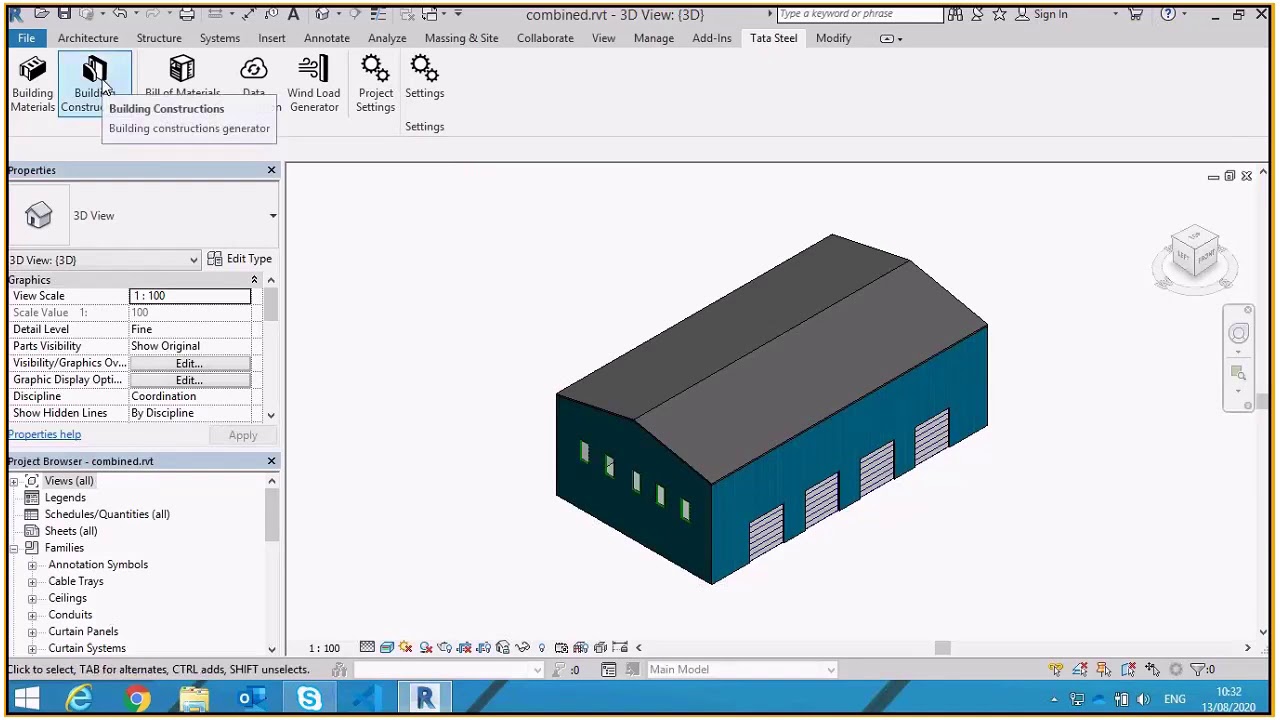Viewport: 1280px width, 720px height.
Task: Toggle Select Elements by Face
Action: pyautogui.click(x=1128, y=669)
